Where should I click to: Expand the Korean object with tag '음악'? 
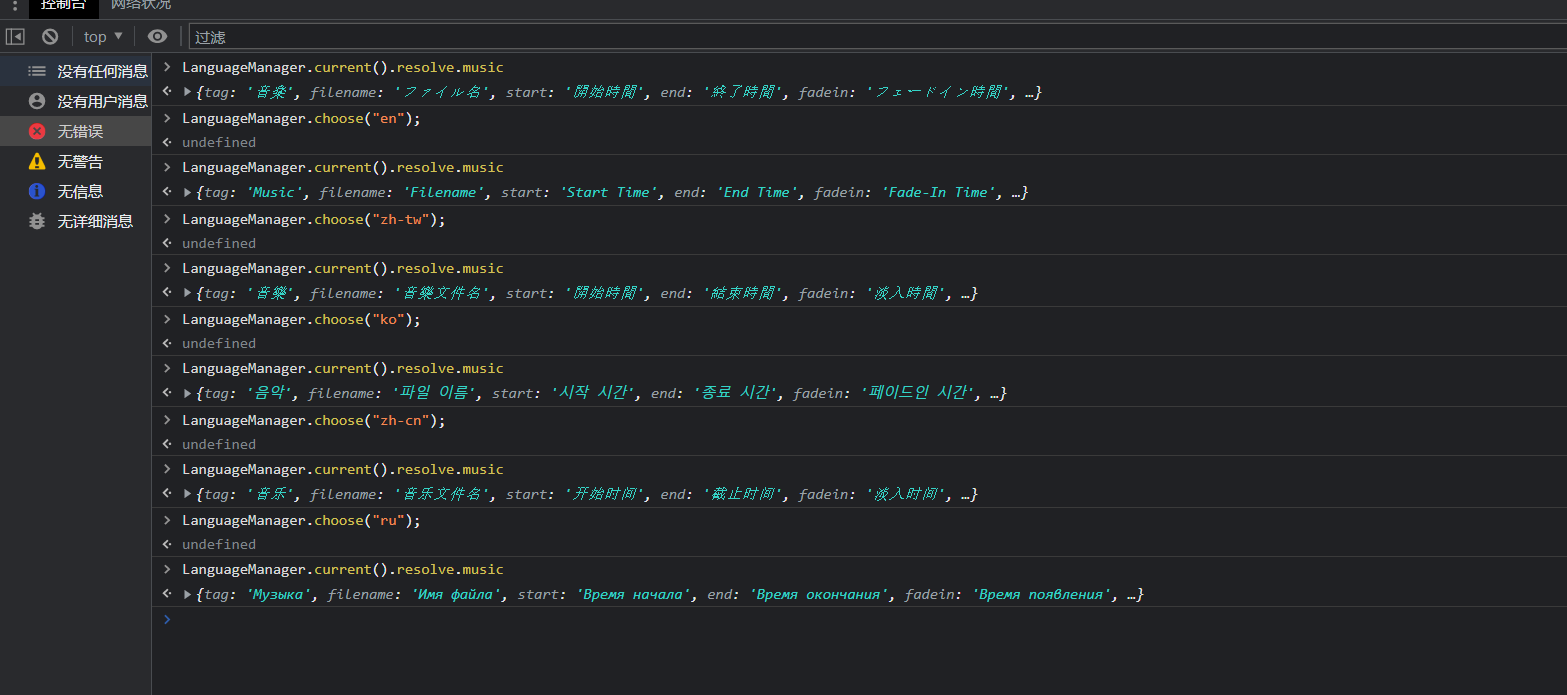tap(187, 393)
